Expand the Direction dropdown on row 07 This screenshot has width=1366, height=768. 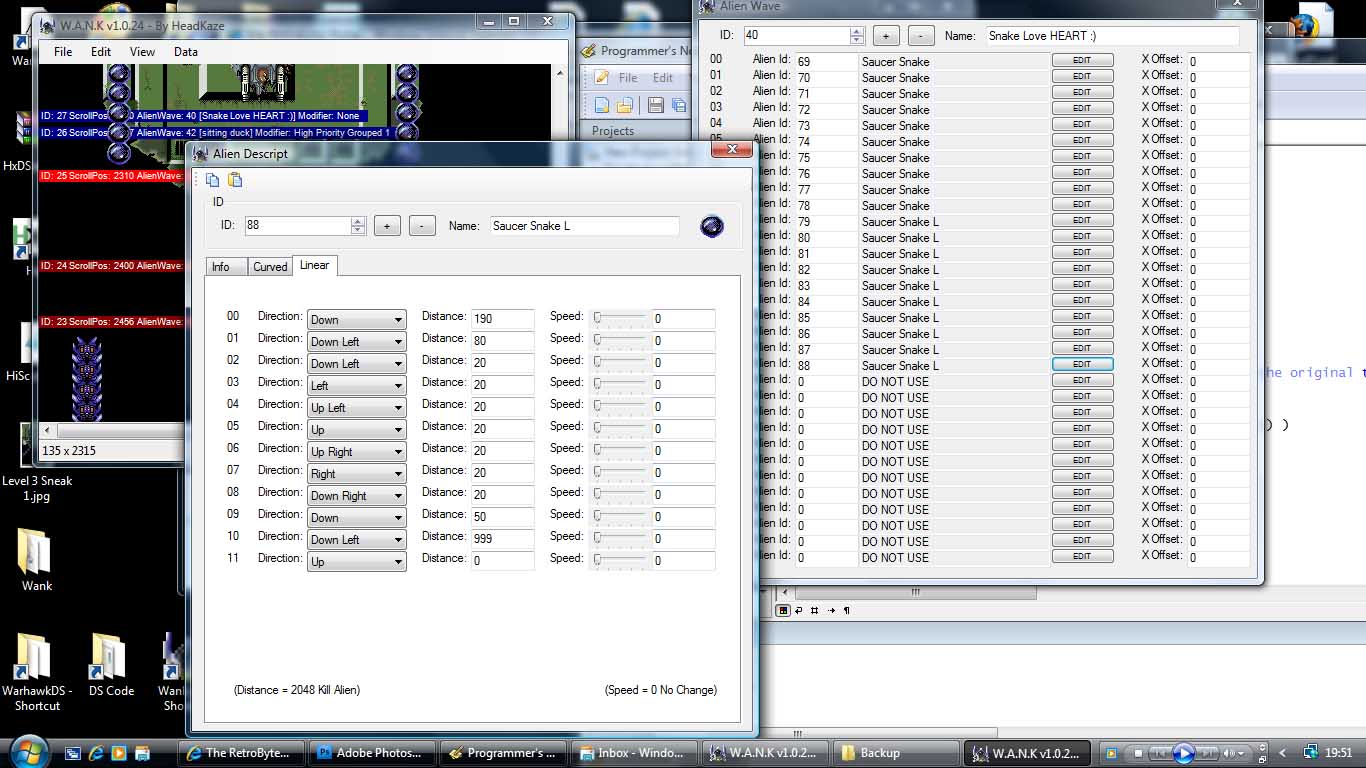point(398,474)
